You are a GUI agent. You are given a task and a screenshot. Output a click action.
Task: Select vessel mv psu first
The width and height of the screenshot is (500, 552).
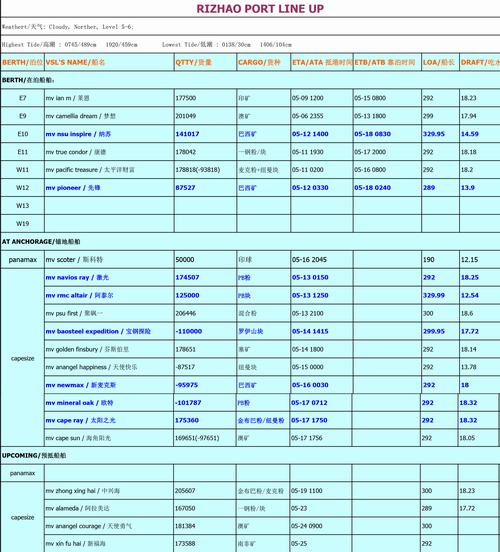[x=74, y=314]
